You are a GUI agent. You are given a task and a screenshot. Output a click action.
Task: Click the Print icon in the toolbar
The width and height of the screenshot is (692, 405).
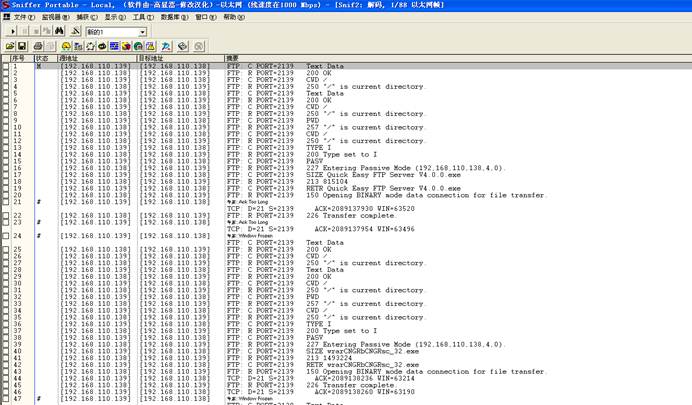[38, 46]
